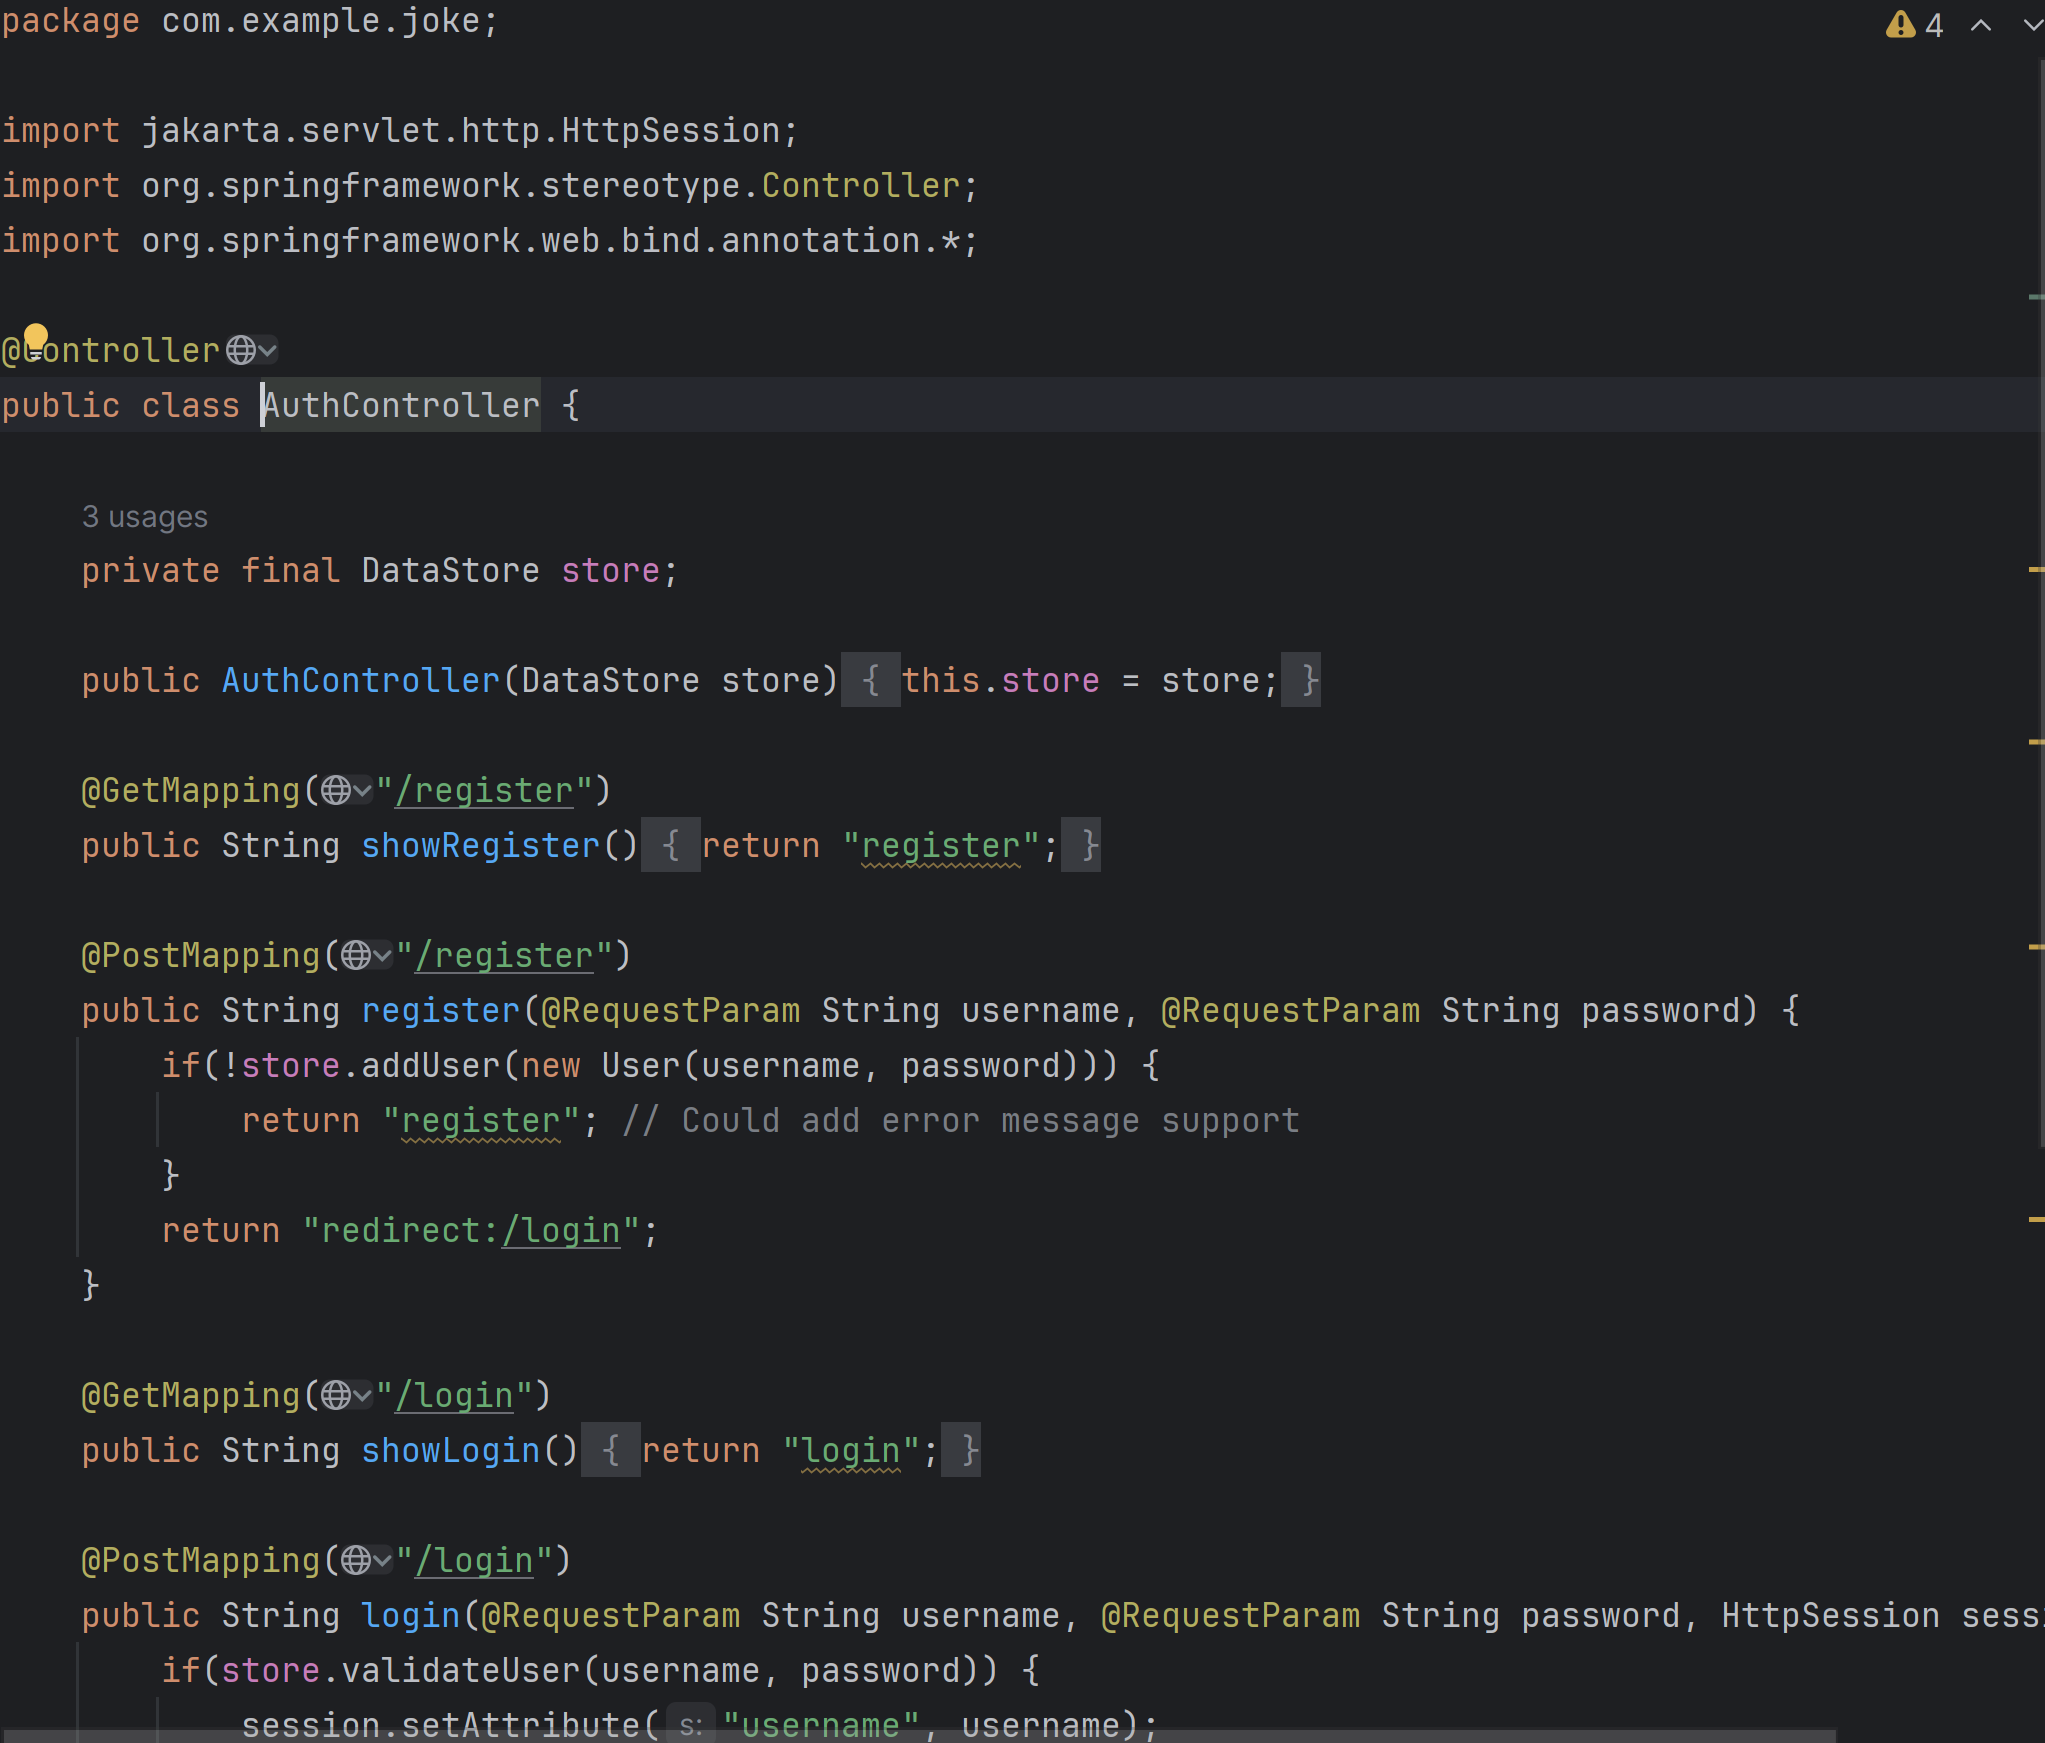The image size is (2045, 1743).
Task: Open chevron dropdown in GetMapping /login
Action: click(362, 1395)
